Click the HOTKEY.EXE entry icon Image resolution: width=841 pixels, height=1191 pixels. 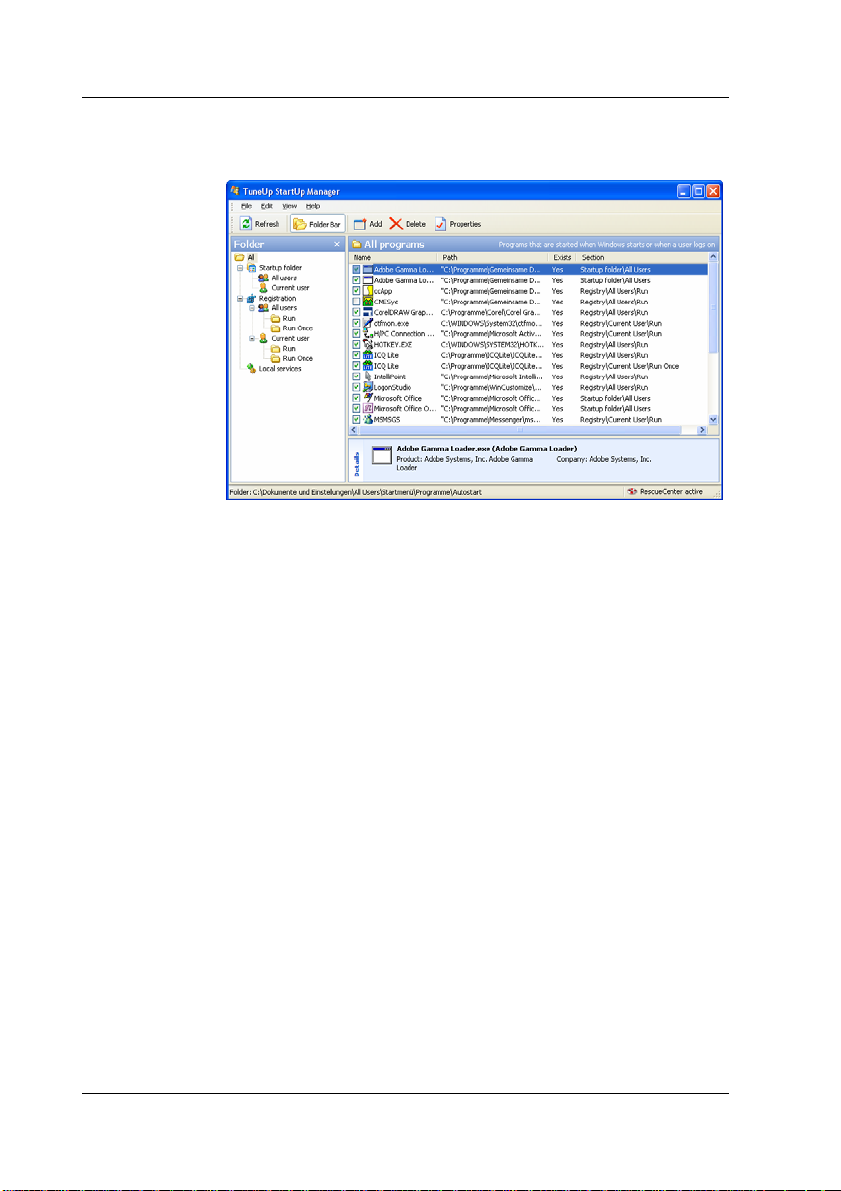(368, 344)
